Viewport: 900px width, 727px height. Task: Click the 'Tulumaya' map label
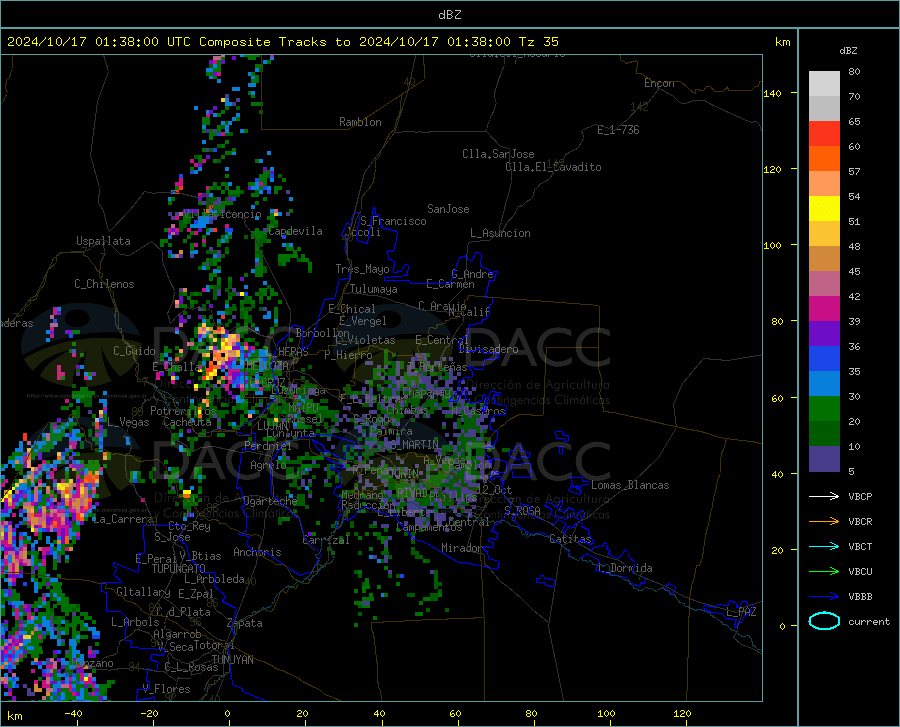(374, 289)
